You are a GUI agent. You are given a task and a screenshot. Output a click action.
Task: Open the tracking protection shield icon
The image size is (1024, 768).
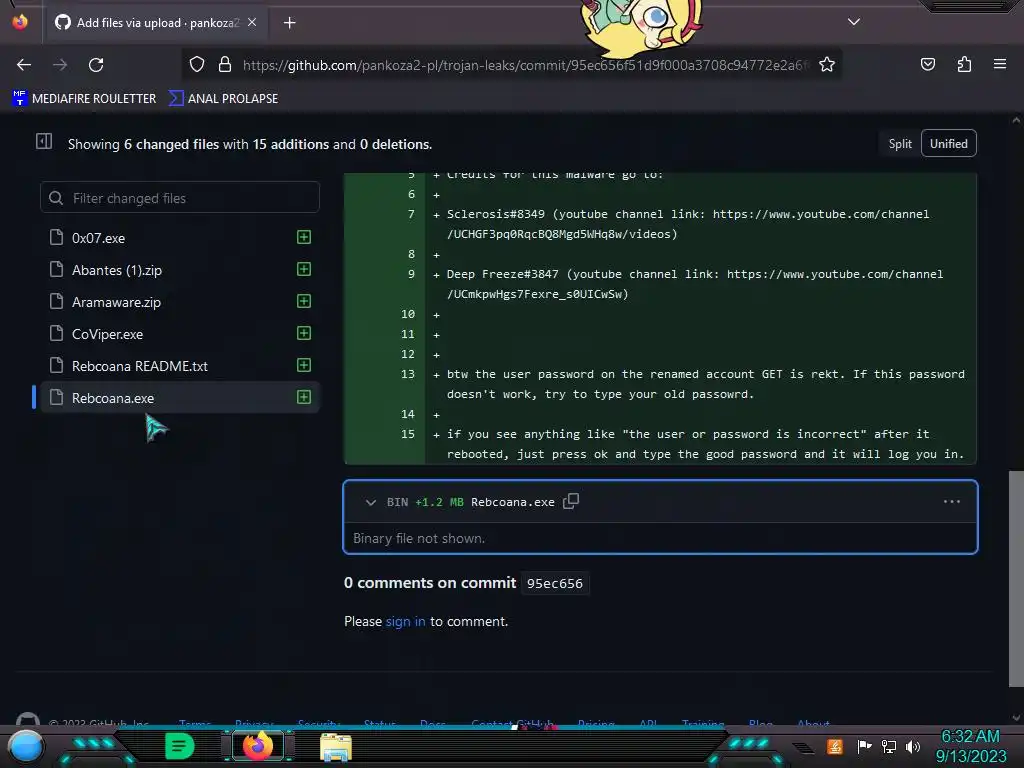click(x=197, y=65)
